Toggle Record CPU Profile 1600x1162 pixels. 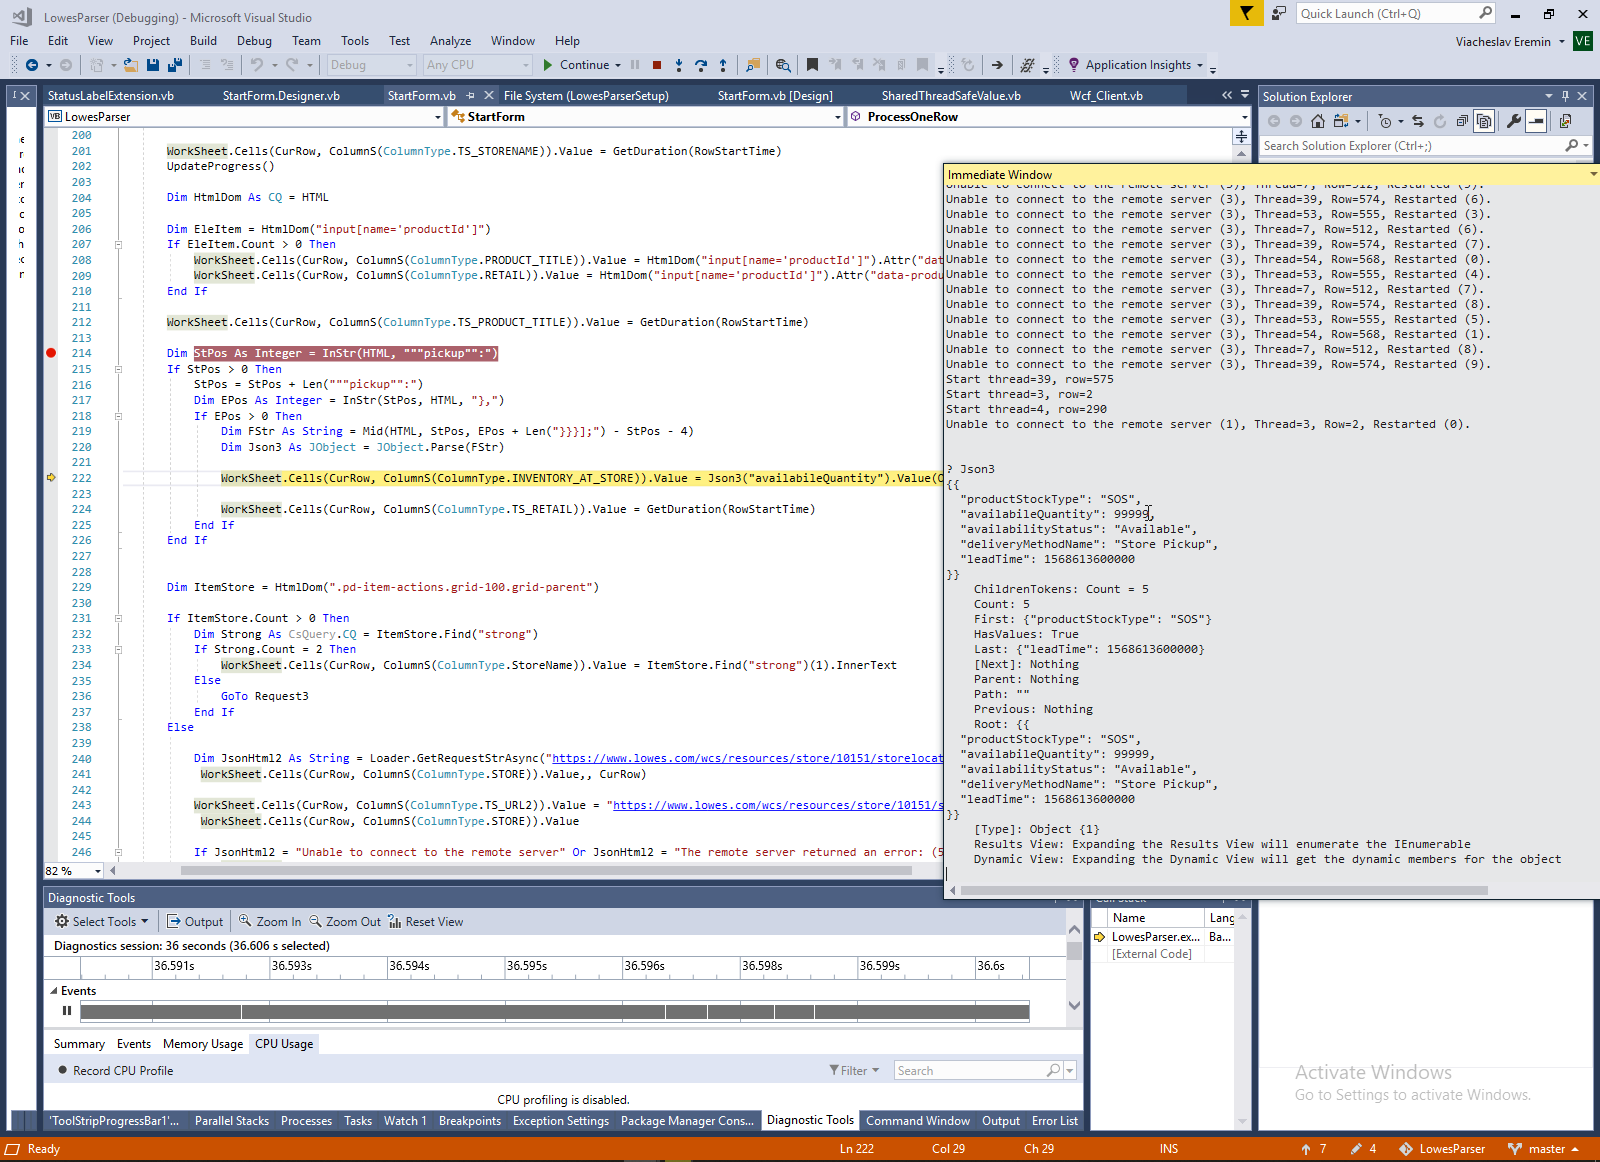pyautogui.click(x=115, y=1071)
